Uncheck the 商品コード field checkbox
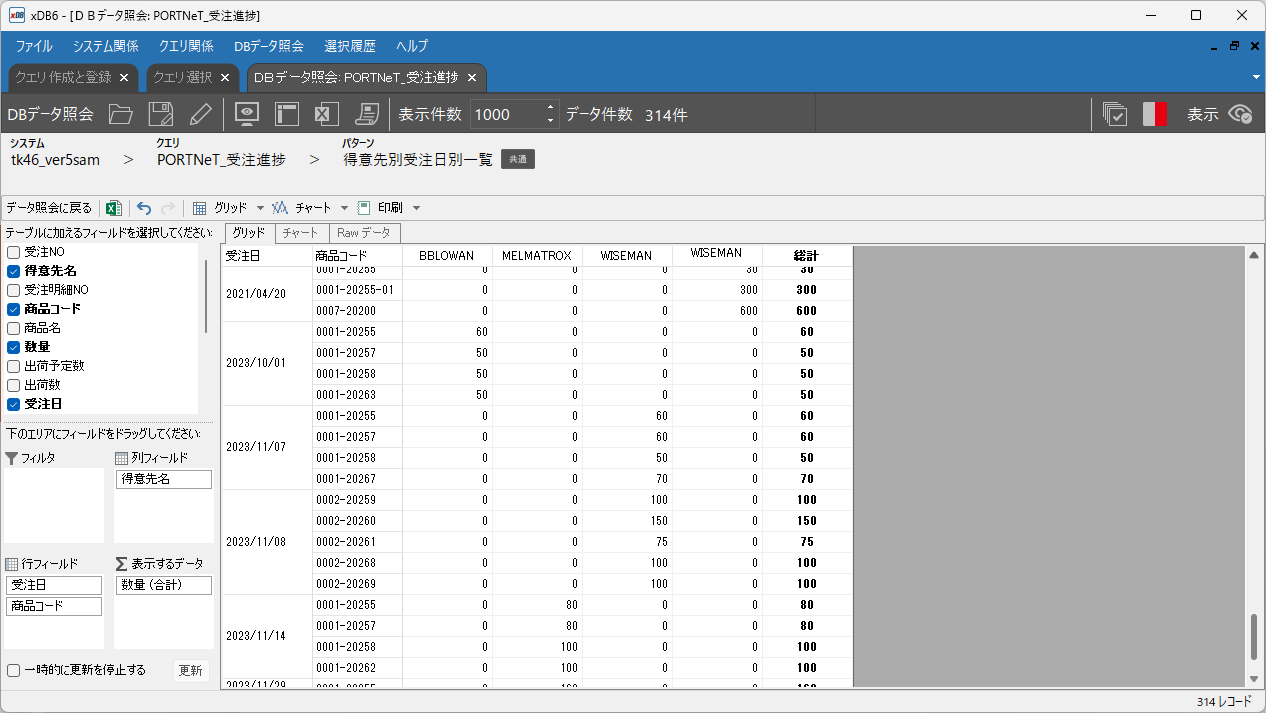 tap(14, 308)
